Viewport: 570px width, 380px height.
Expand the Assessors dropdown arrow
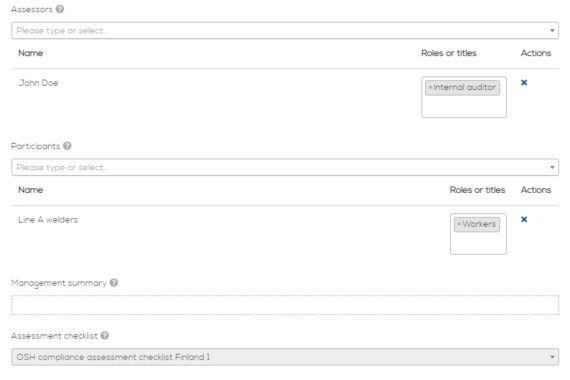coord(552,31)
